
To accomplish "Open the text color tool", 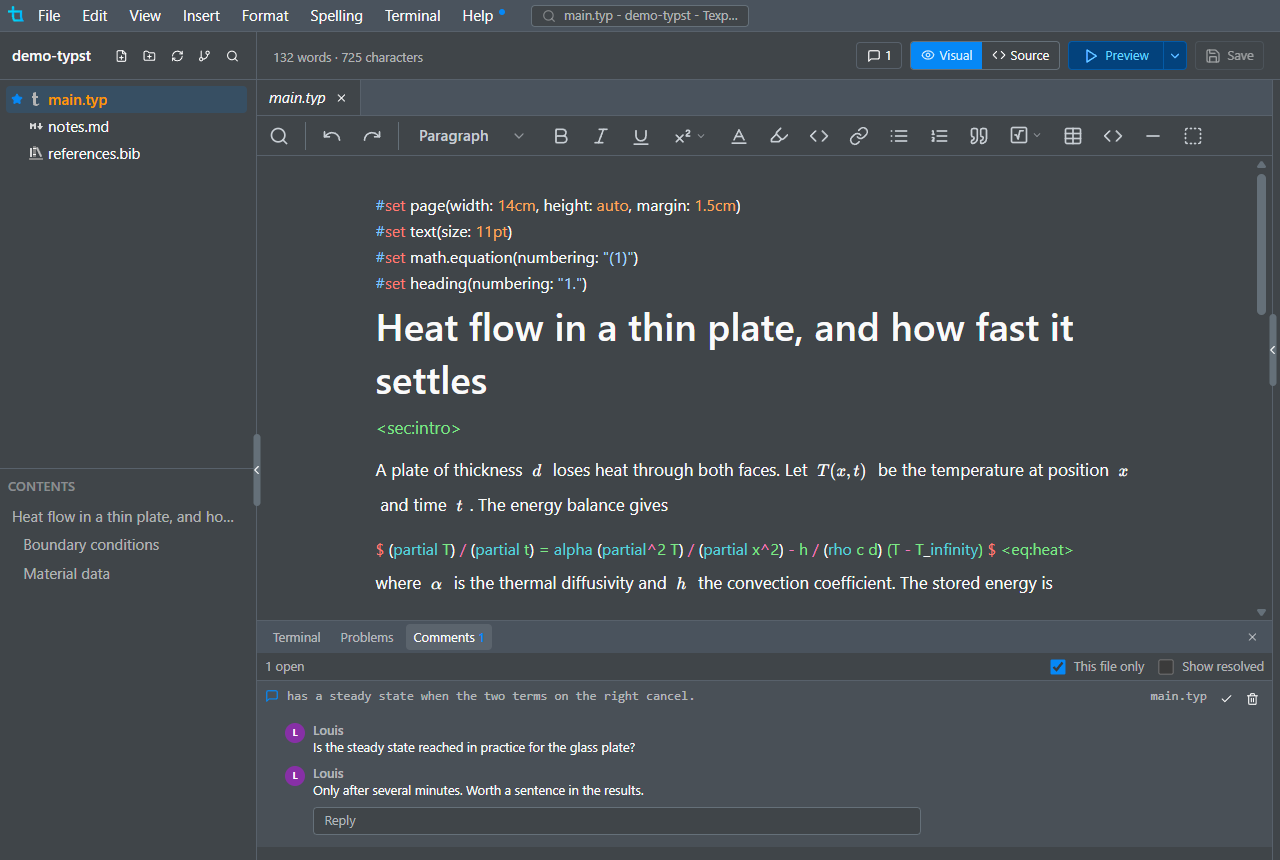I will (x=739, y=136).
